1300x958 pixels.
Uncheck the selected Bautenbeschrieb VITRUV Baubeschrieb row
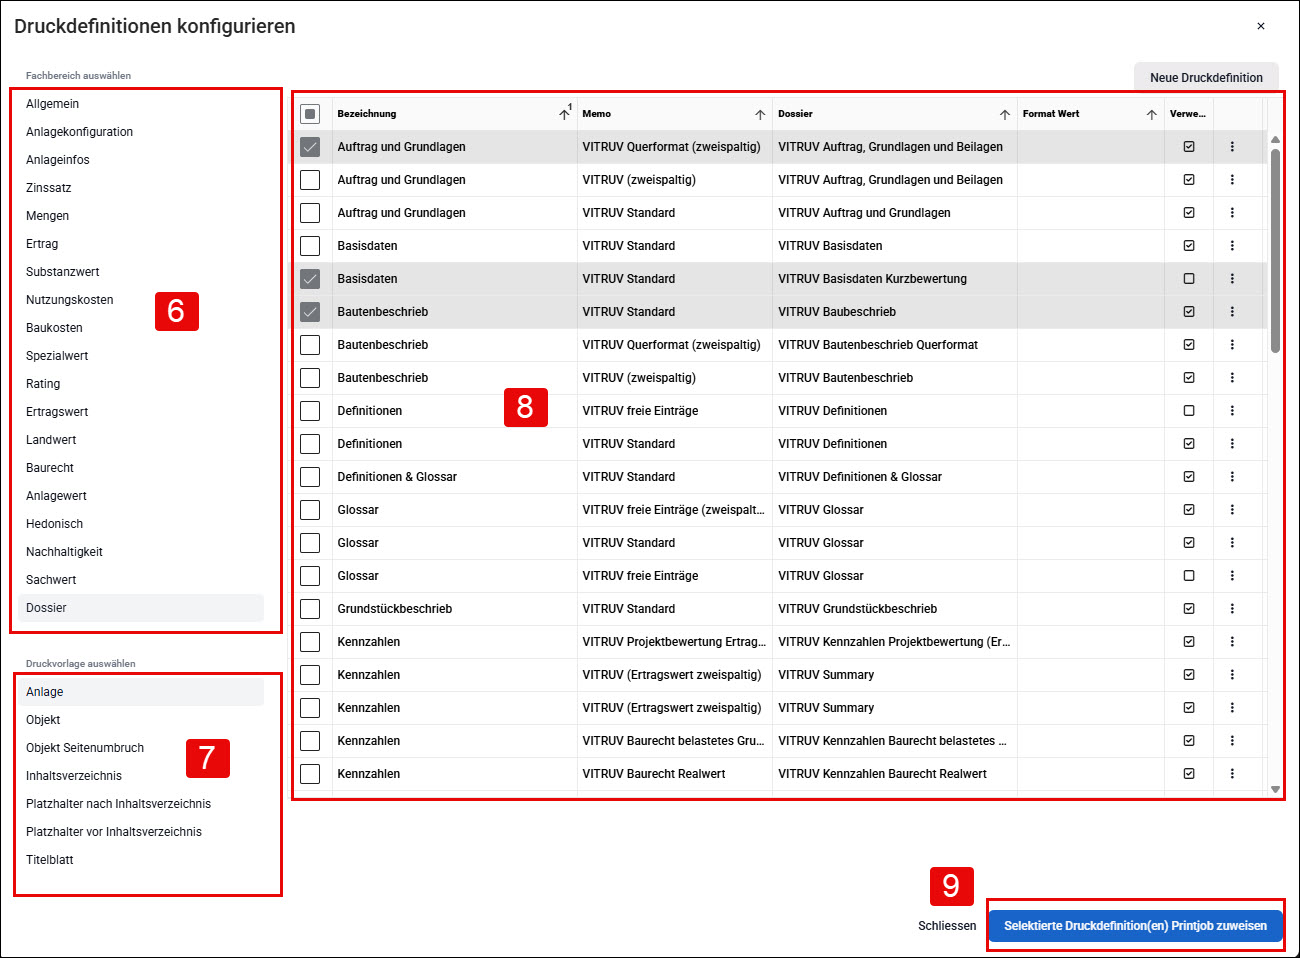pyautogui.click(x=310, y=311)
